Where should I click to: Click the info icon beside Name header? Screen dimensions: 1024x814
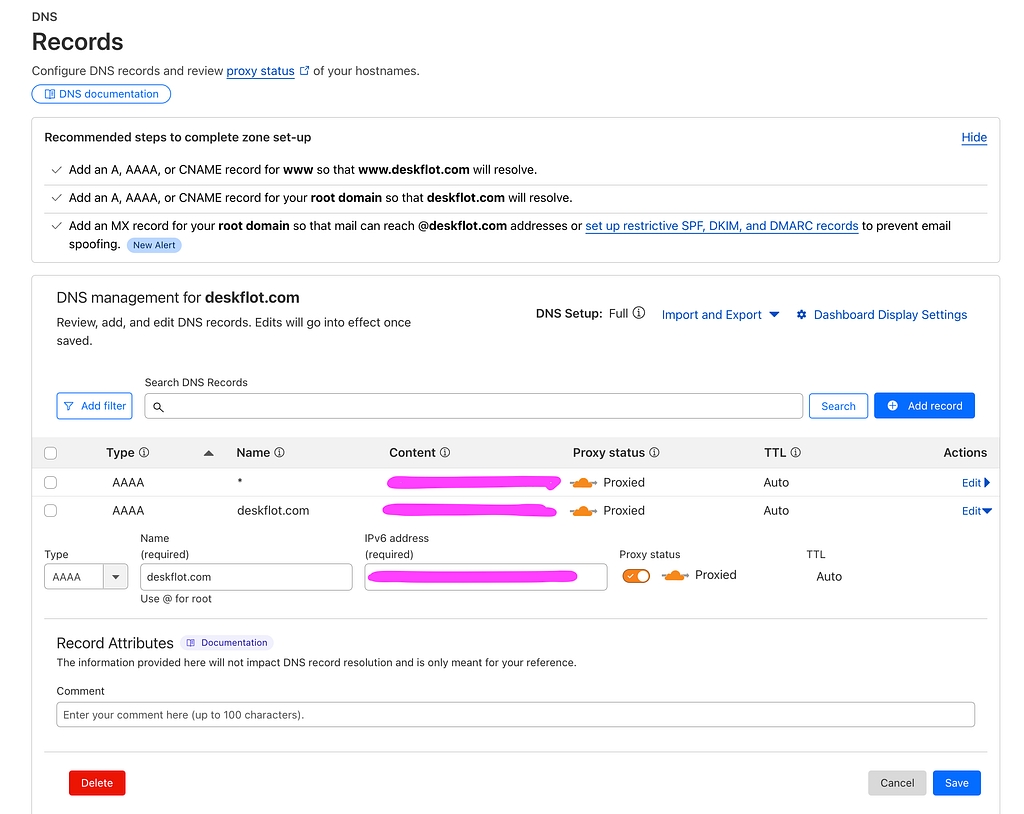coord(280,452)
